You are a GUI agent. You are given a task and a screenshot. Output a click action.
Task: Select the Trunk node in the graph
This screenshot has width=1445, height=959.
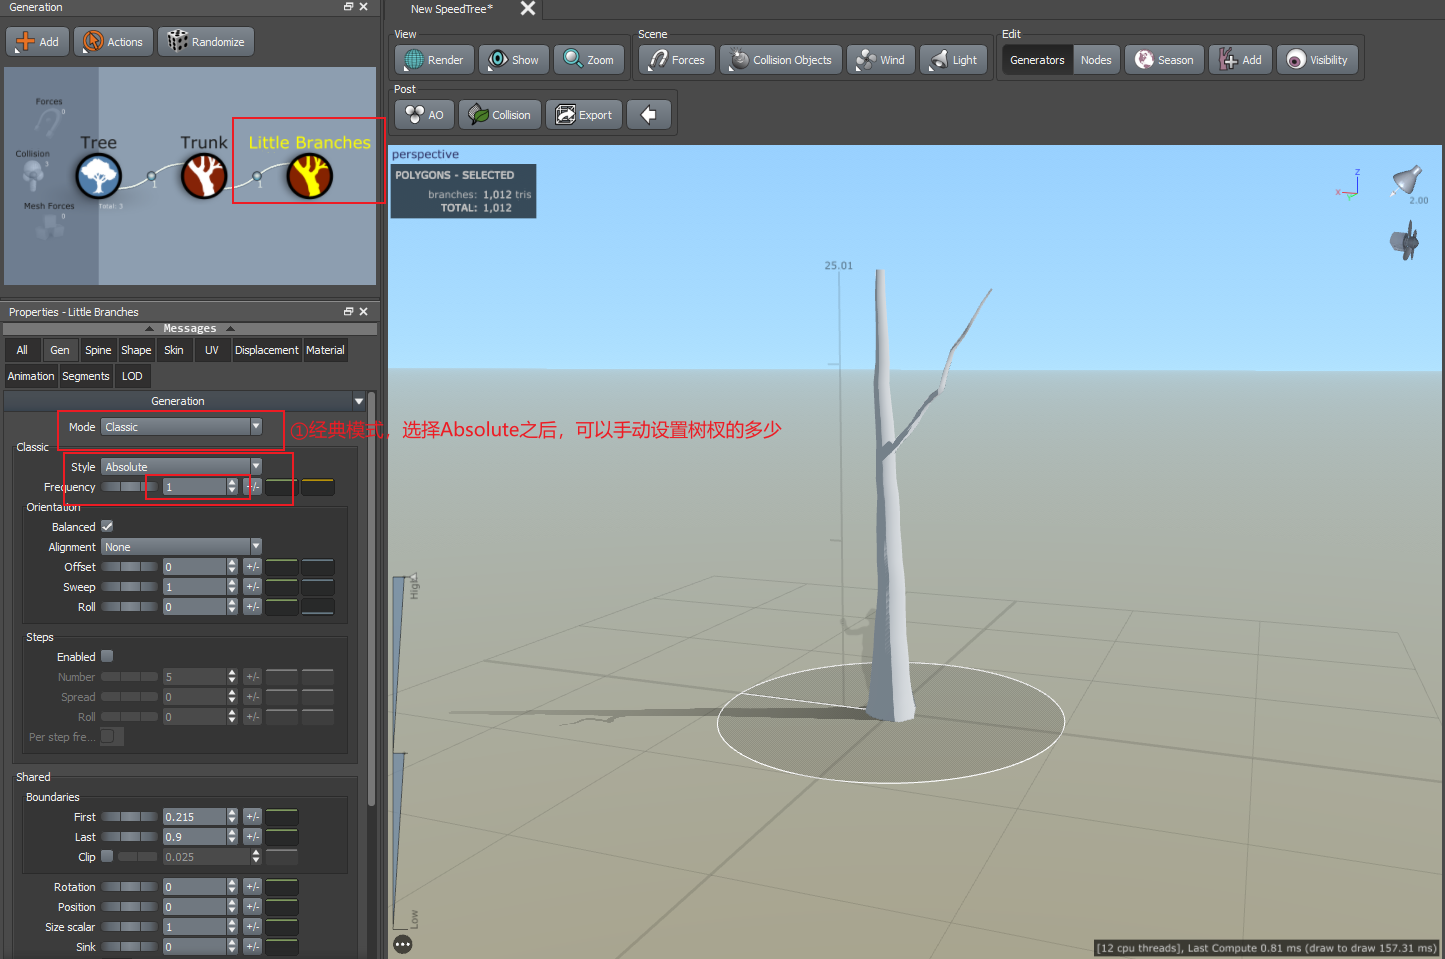(x=204, y=177)
